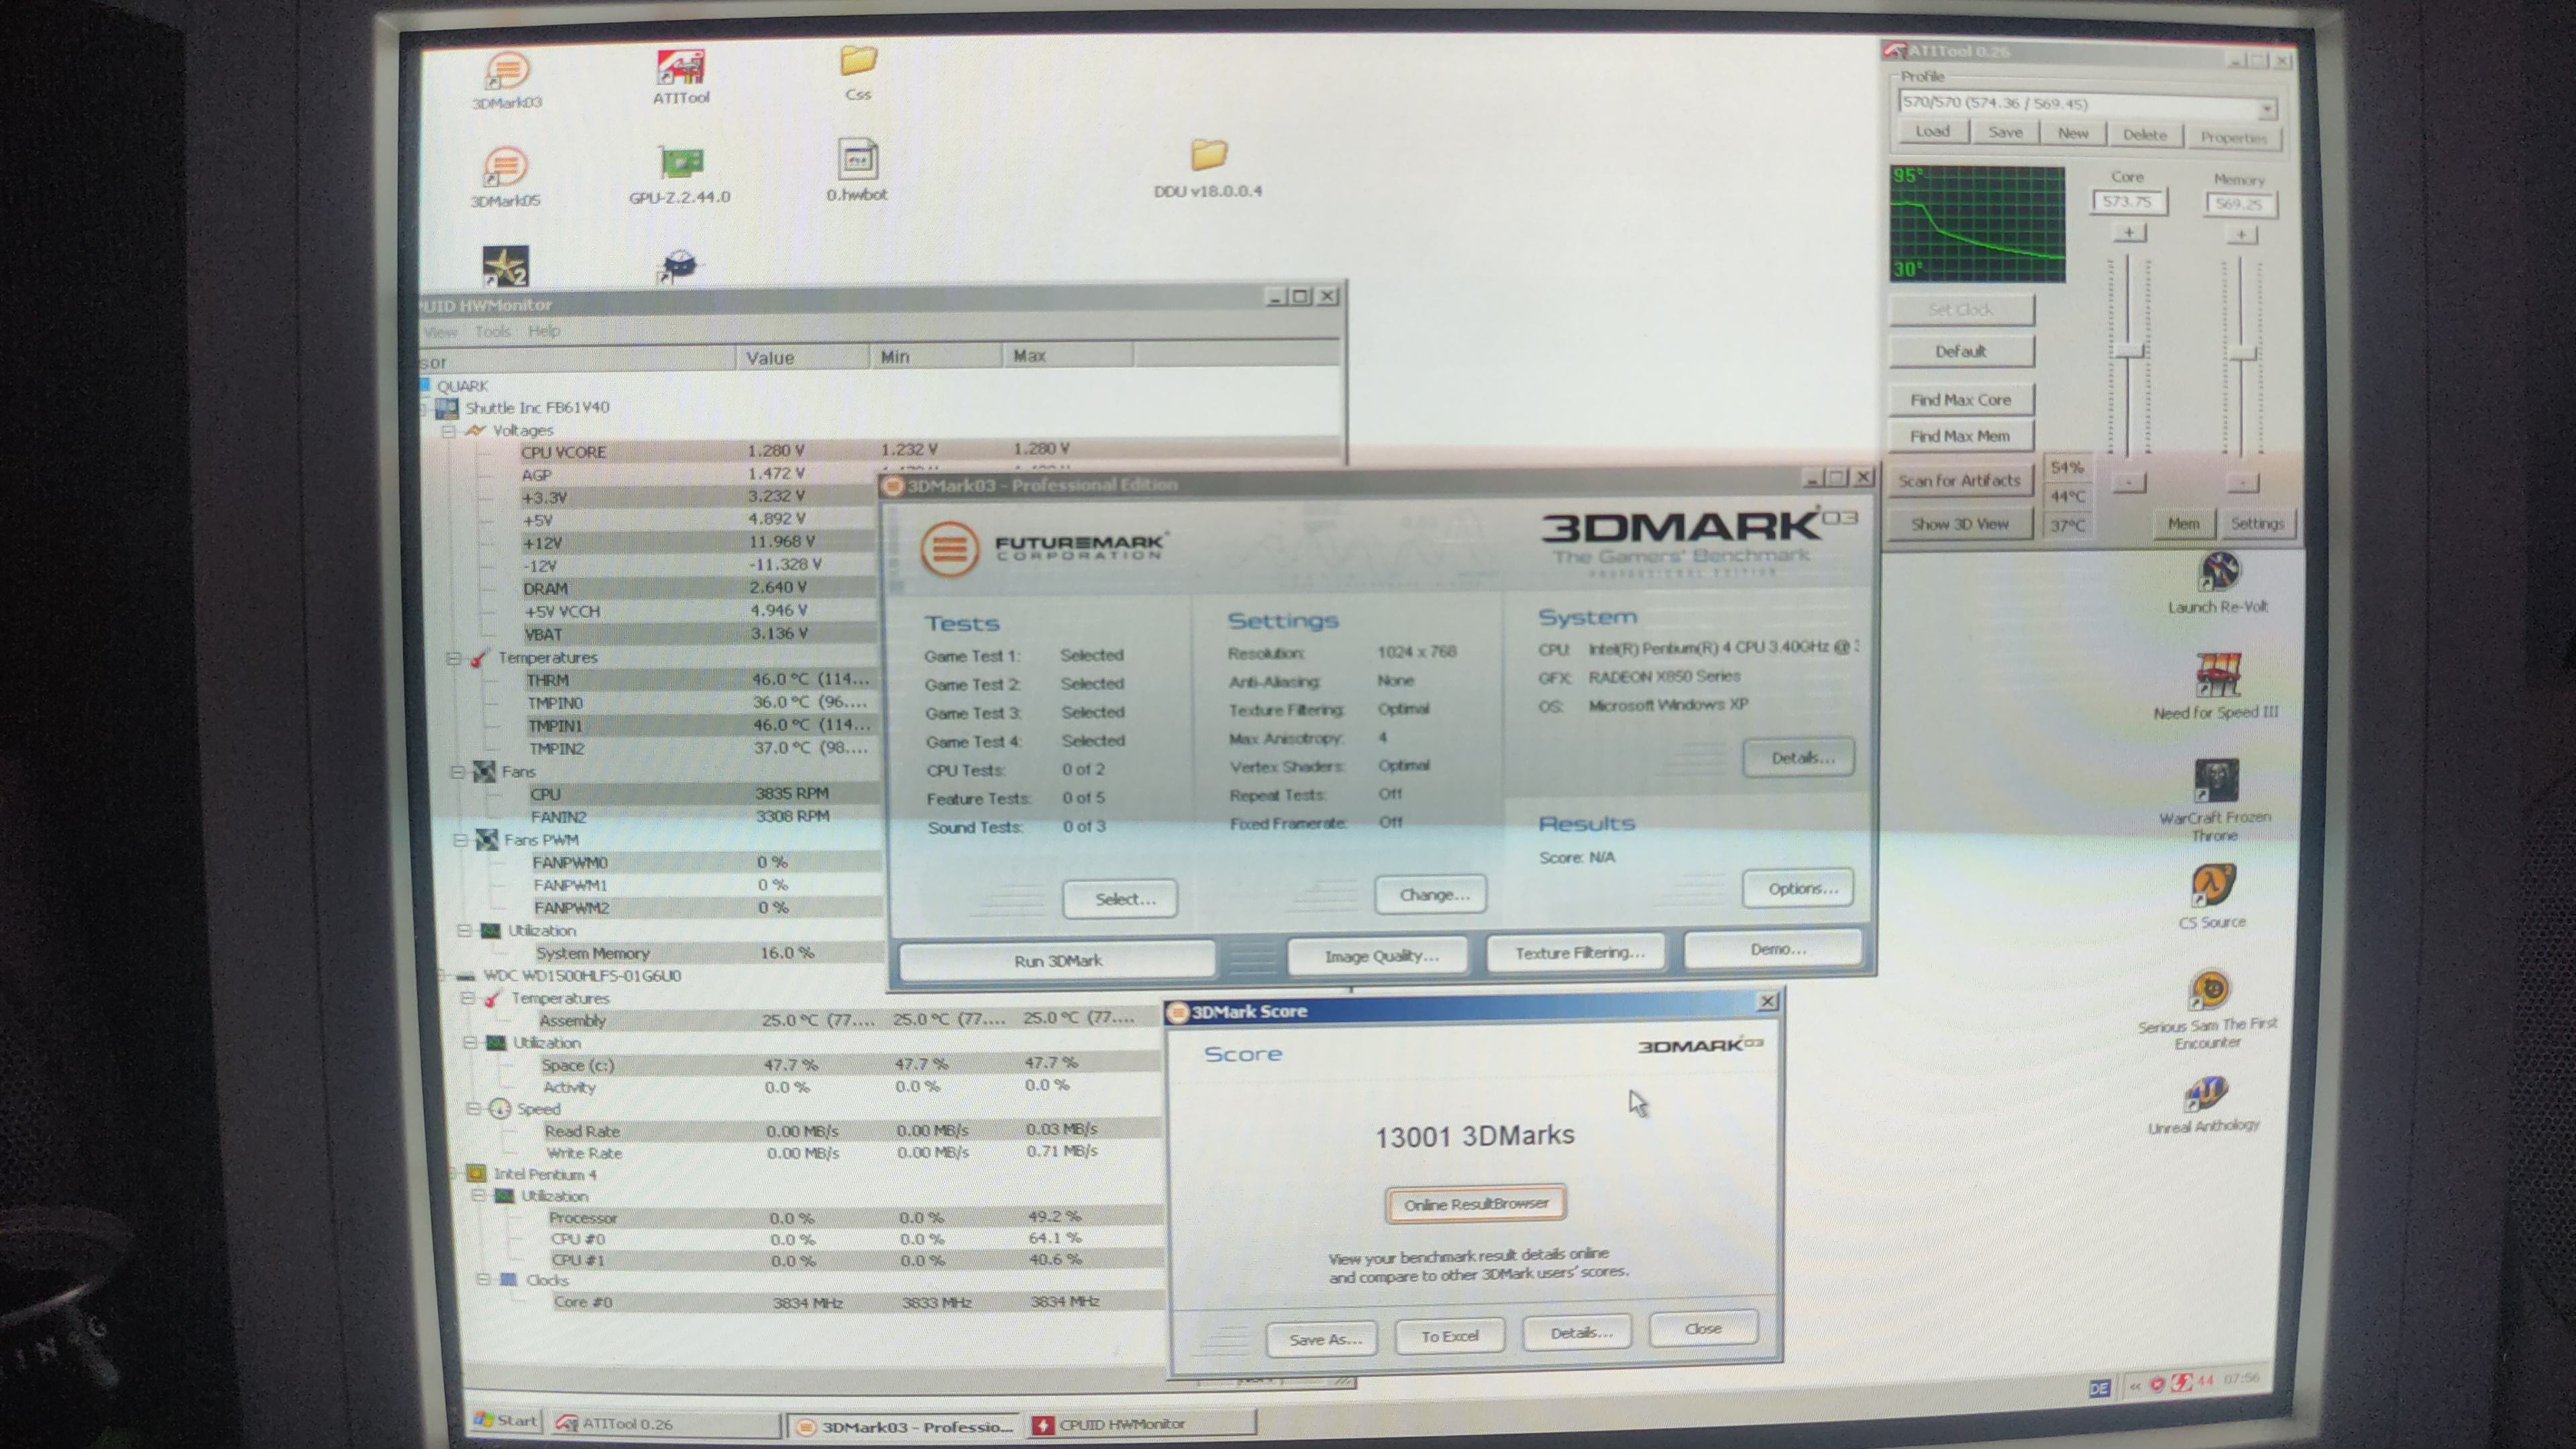Click Scan for Artifacts in ATITool
2576x1449 pixels.
click(x=1960, y=481)
